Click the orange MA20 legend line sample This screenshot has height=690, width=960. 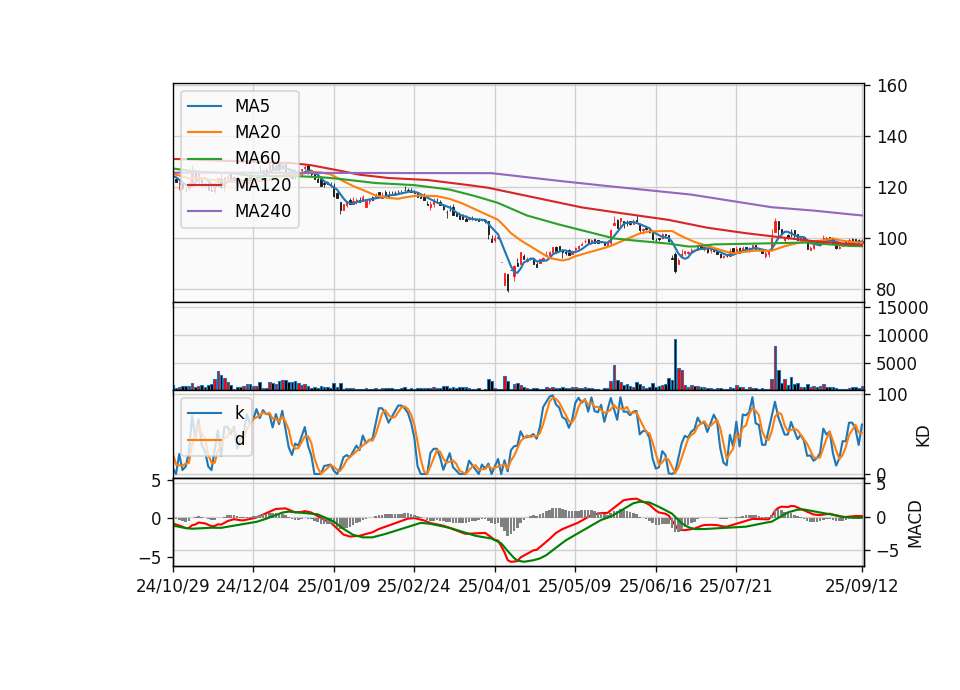point(204,132)
